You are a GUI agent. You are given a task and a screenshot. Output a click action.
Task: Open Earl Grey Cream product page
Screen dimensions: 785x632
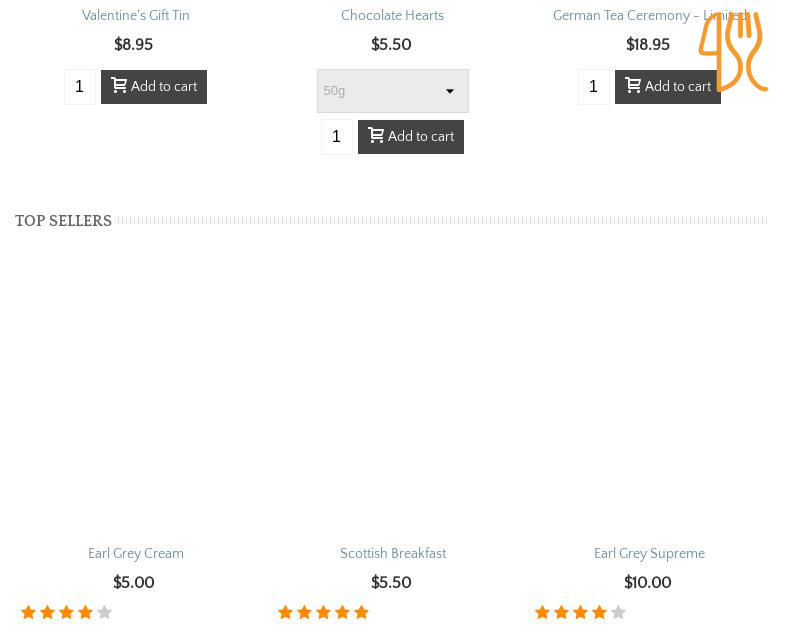point(135,554)
